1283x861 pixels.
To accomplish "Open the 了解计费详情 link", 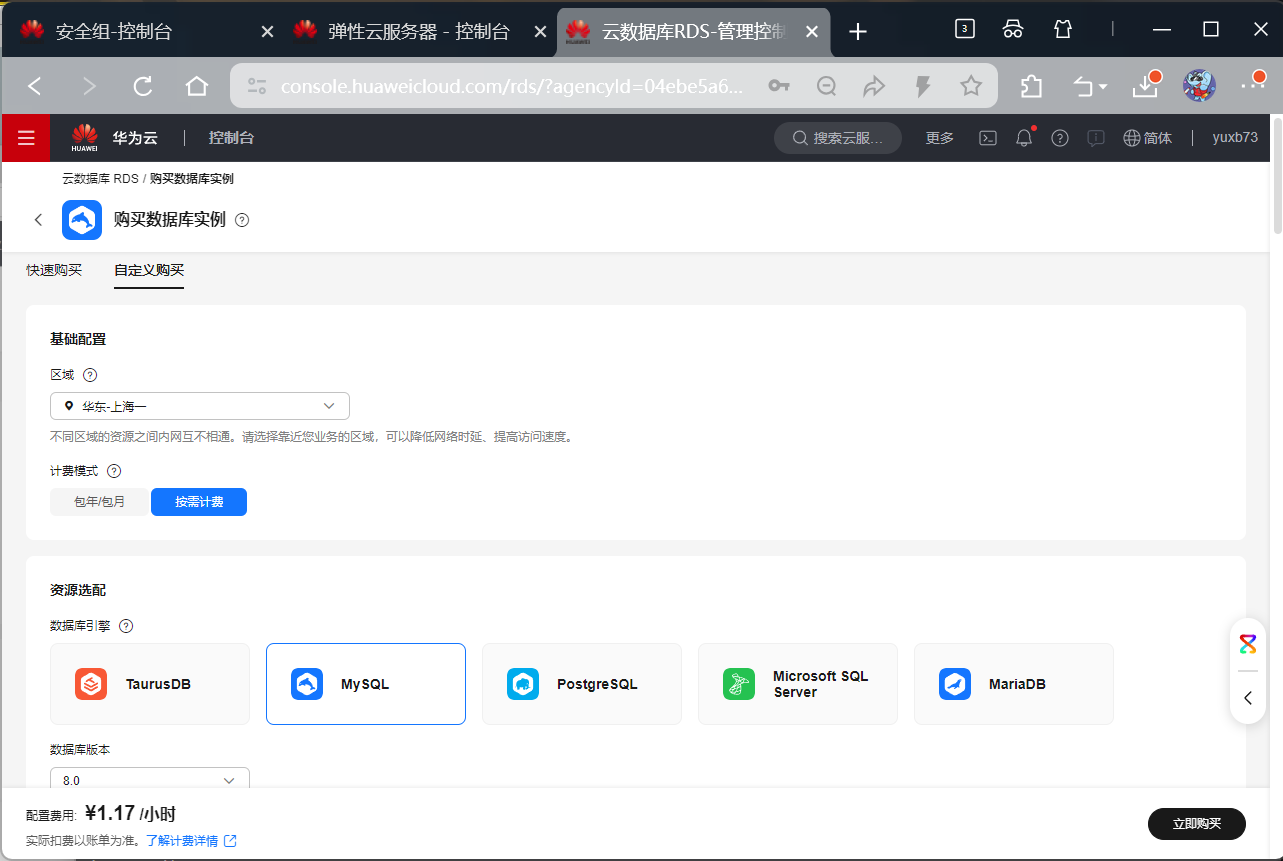I will pyautogui.click(x=191, y=841).
